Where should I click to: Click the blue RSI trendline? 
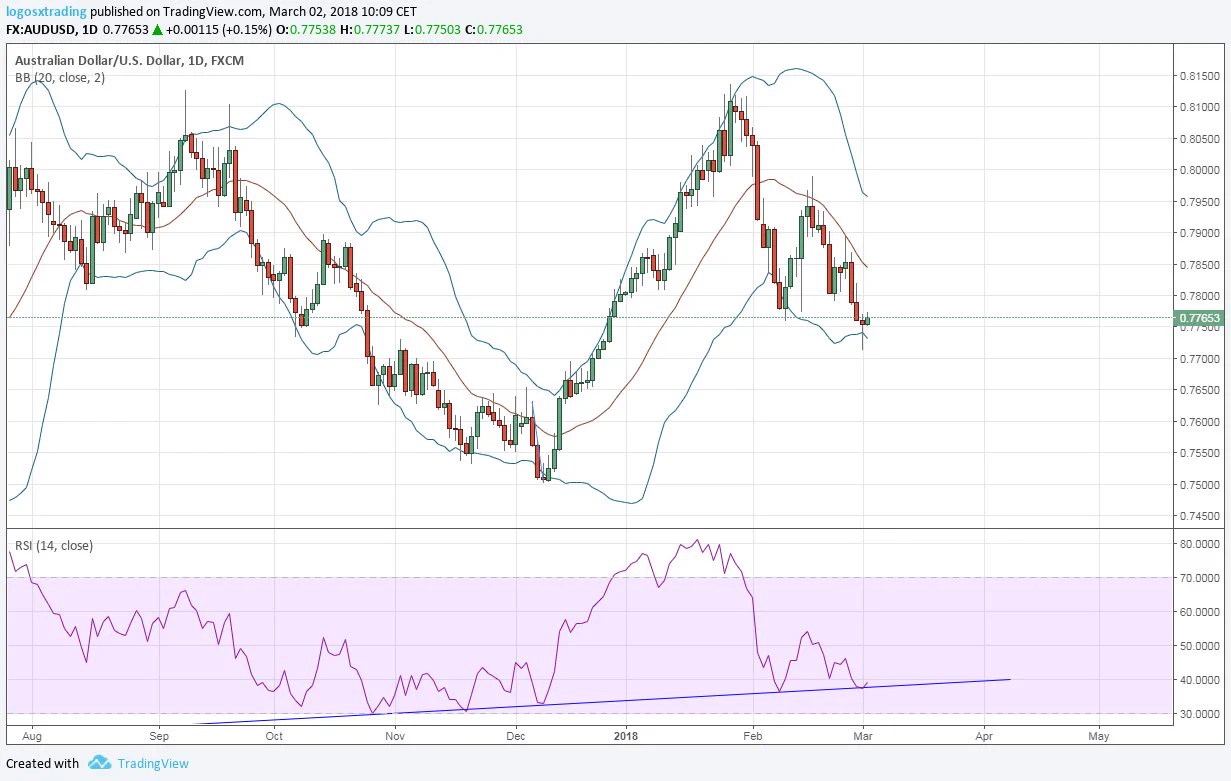coord(600,701)
